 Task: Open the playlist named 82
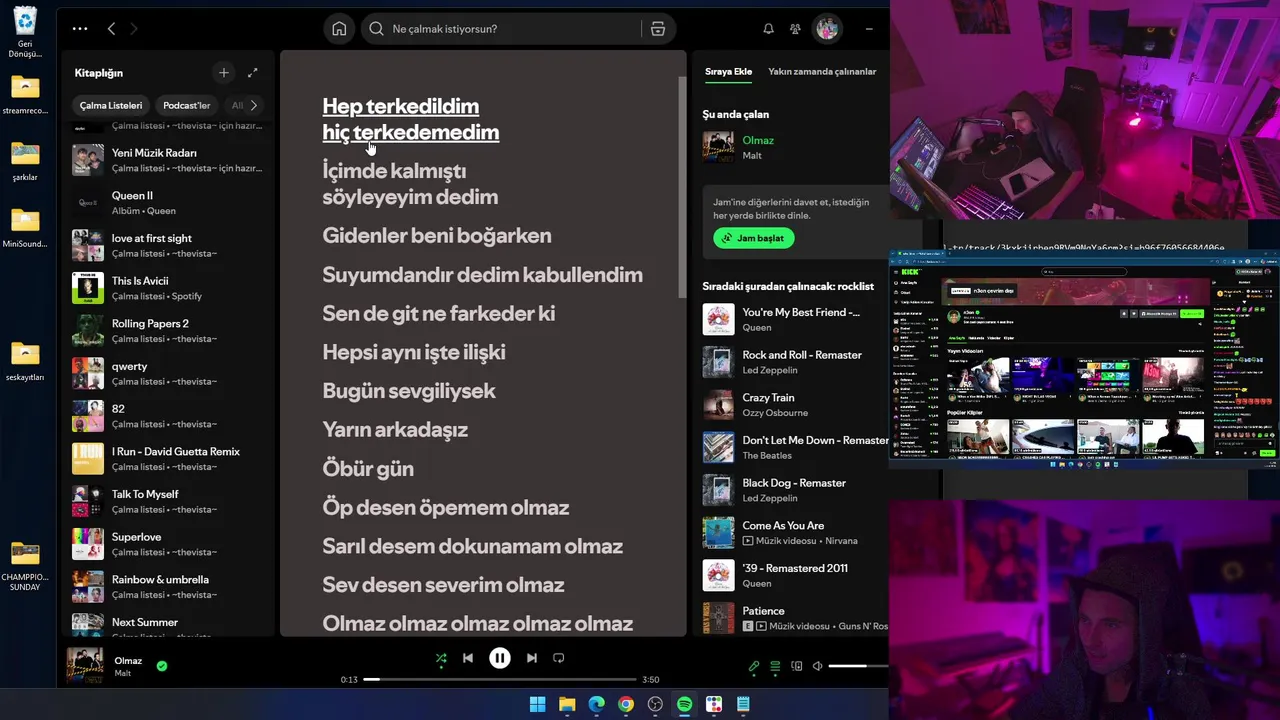pos(168,416)
